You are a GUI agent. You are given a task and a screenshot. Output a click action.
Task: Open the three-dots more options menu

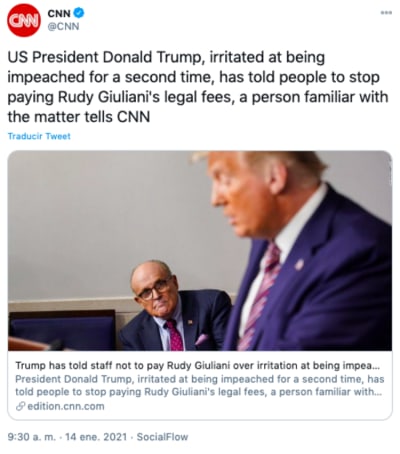(386, 13)
